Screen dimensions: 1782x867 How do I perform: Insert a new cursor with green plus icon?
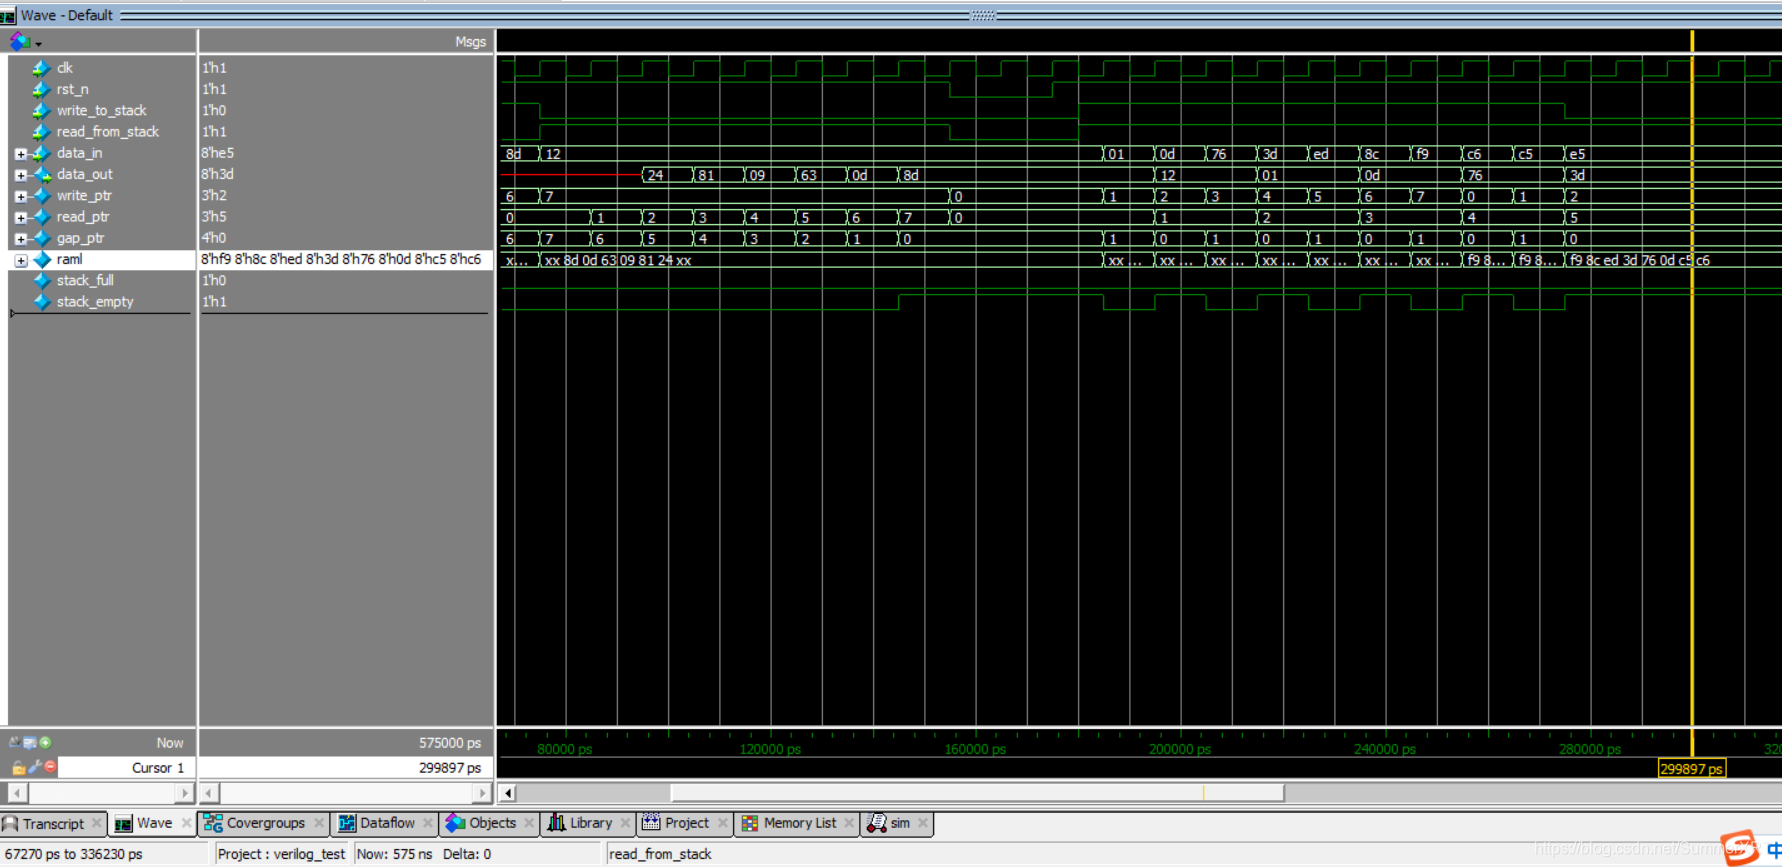tap(45, 743)
